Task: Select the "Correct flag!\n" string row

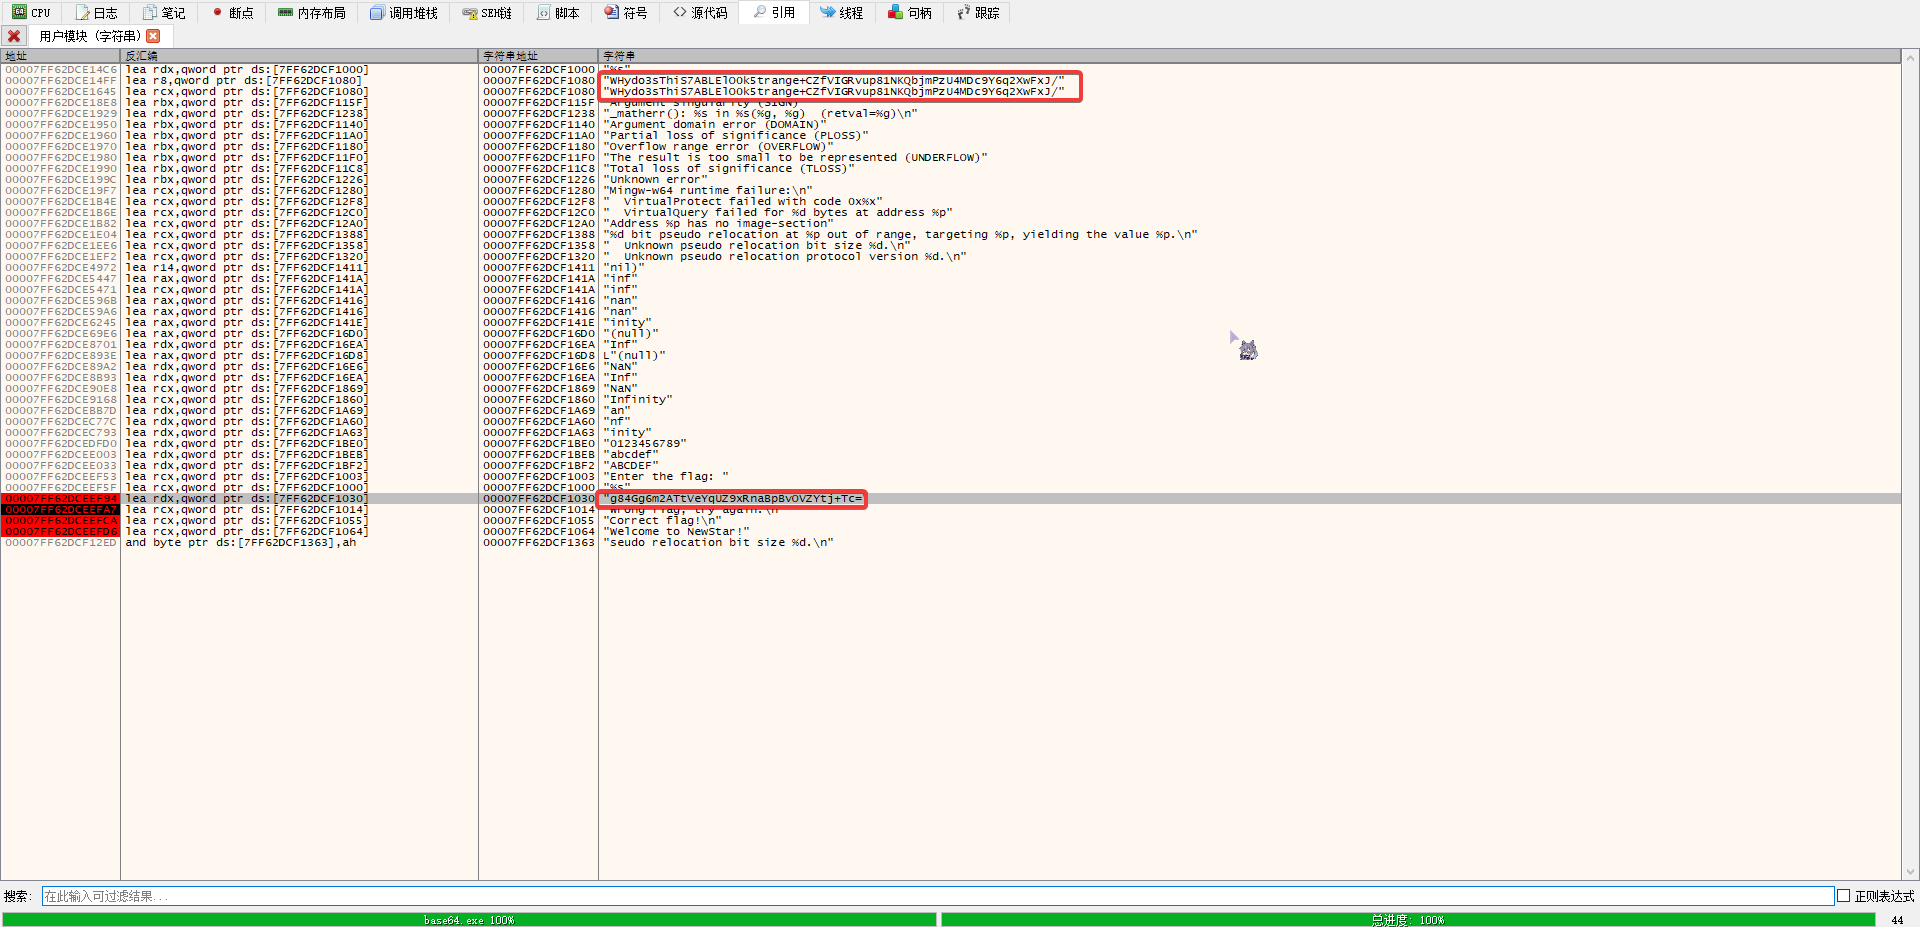Action: [x=662, y=521]
